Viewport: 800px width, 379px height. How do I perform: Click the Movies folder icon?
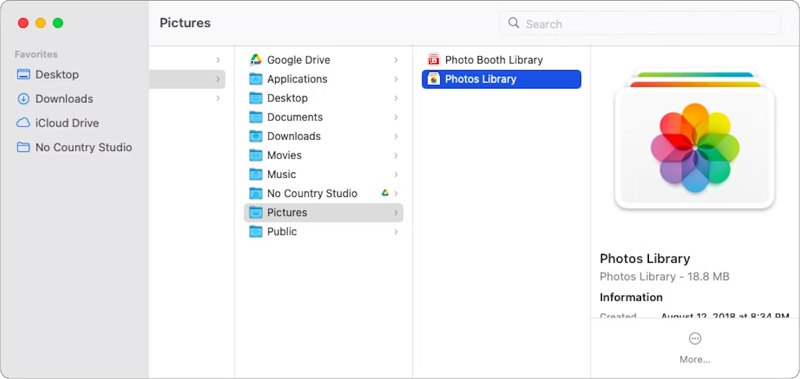pos(256,155)
